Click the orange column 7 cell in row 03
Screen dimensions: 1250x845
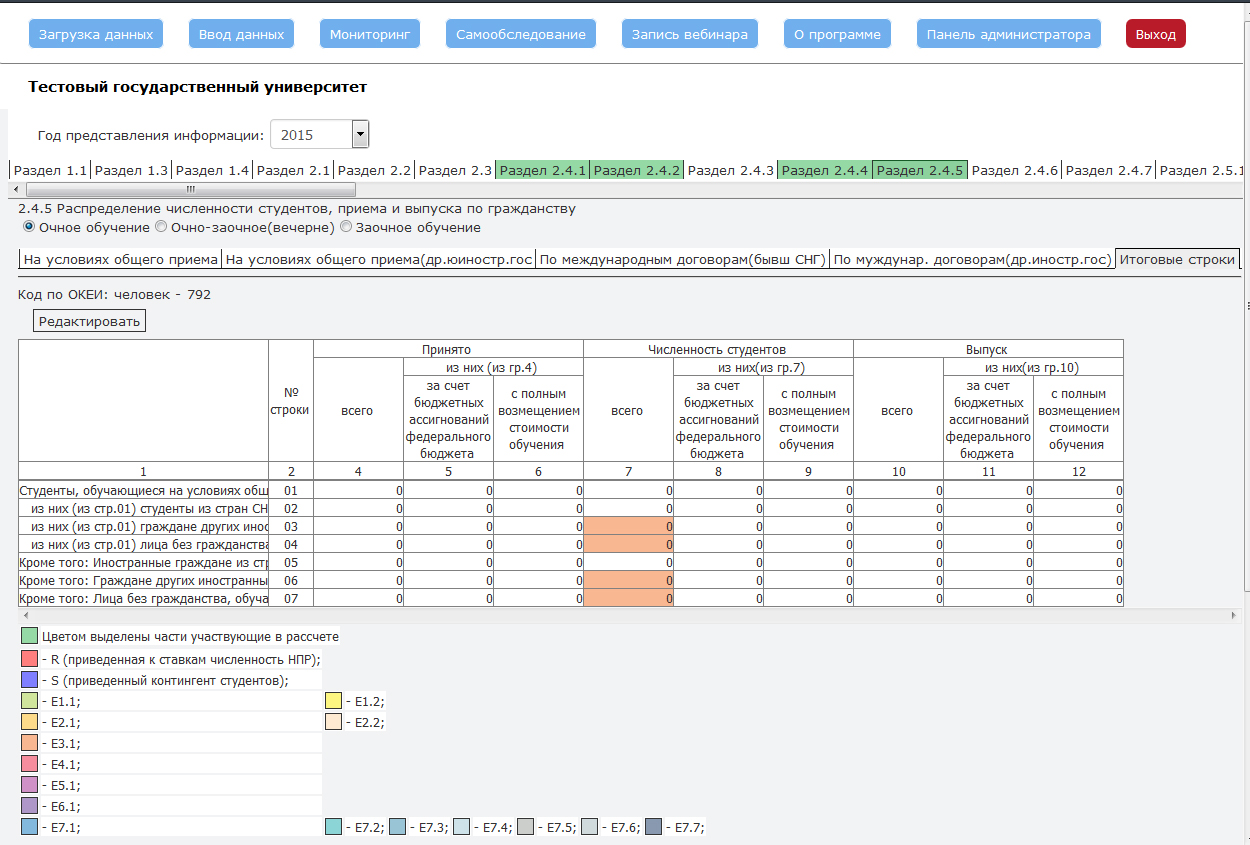click(628, 526)
